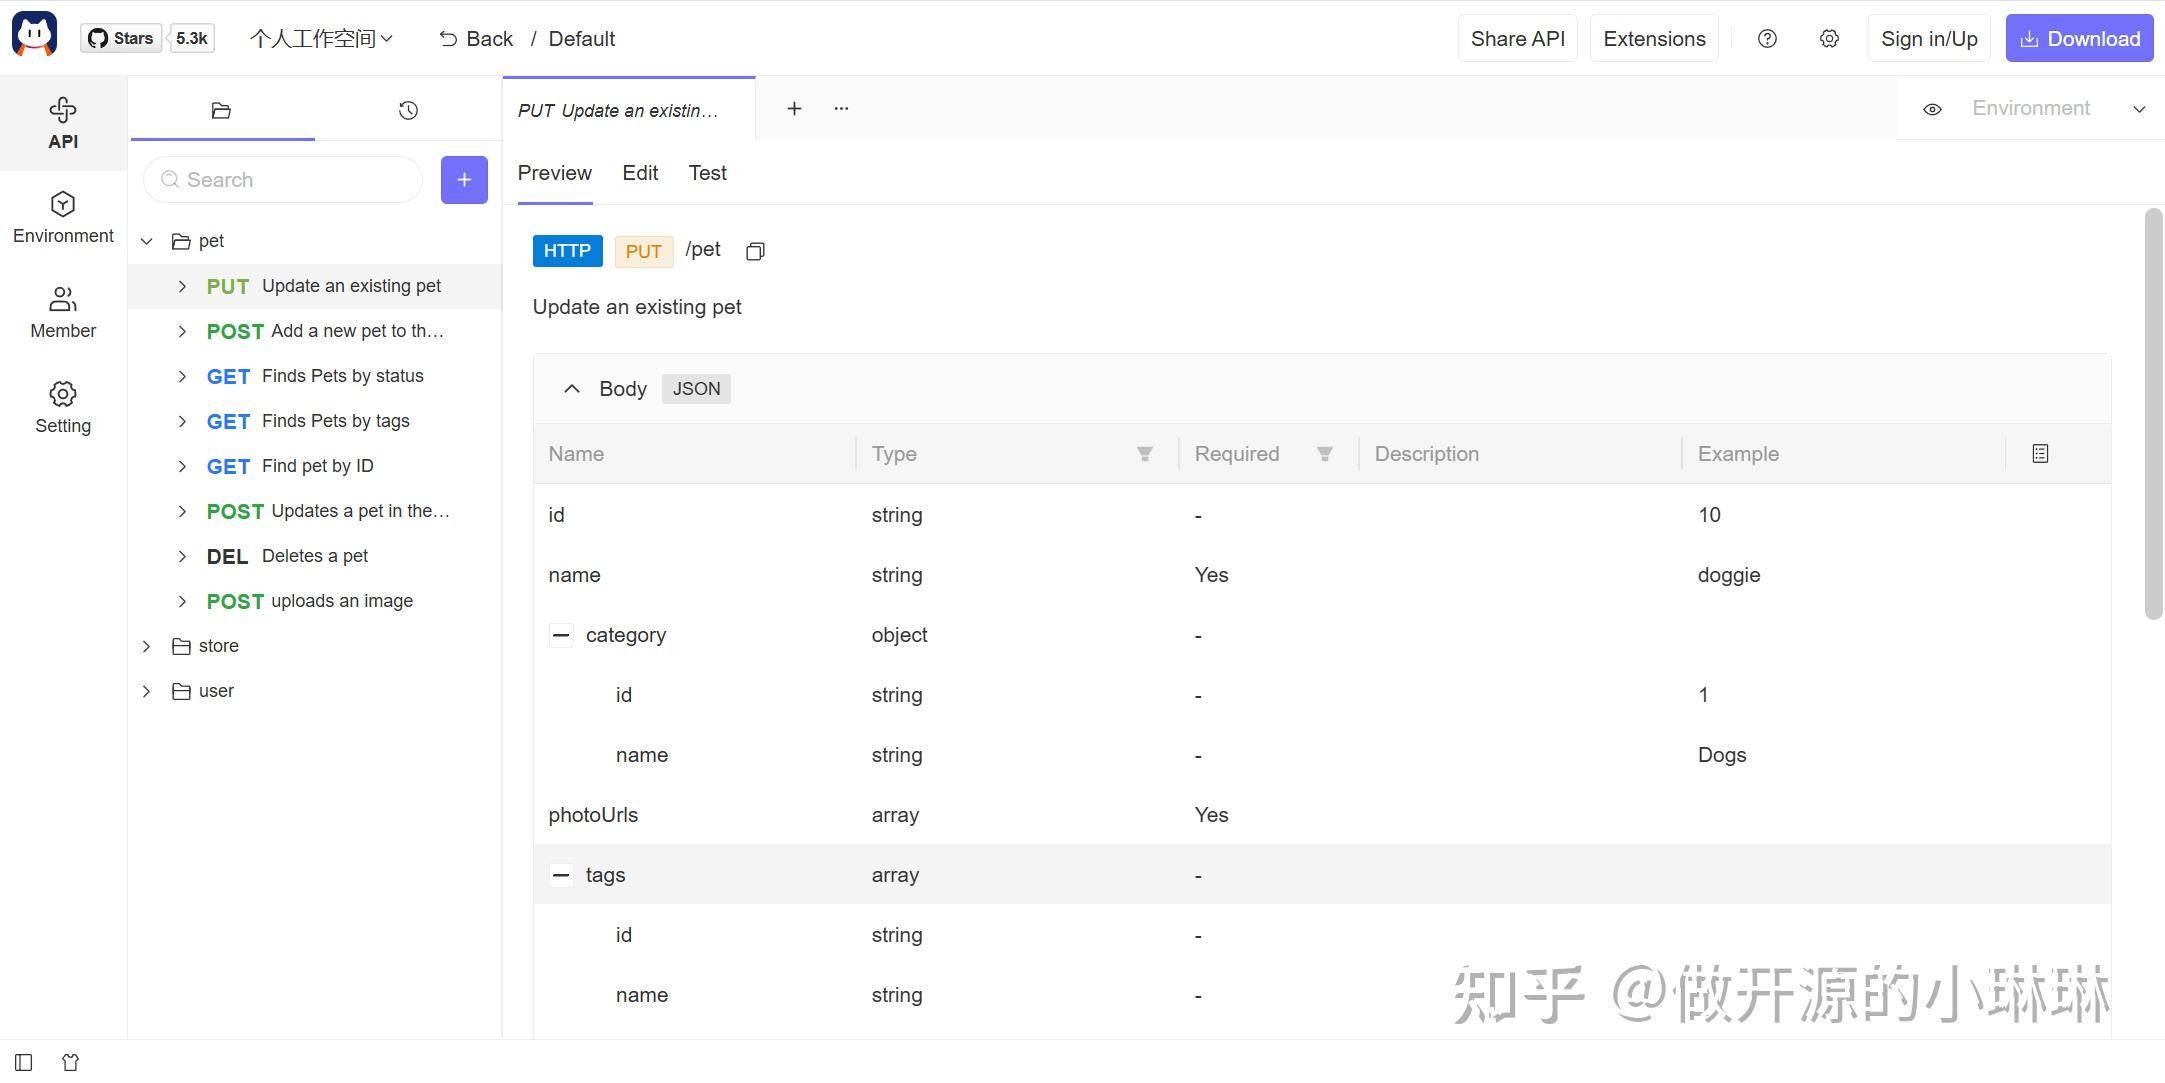Screen dimensions: 2165x1083
Task: Click the HTTP protocol badge
Action: (567, 251)
